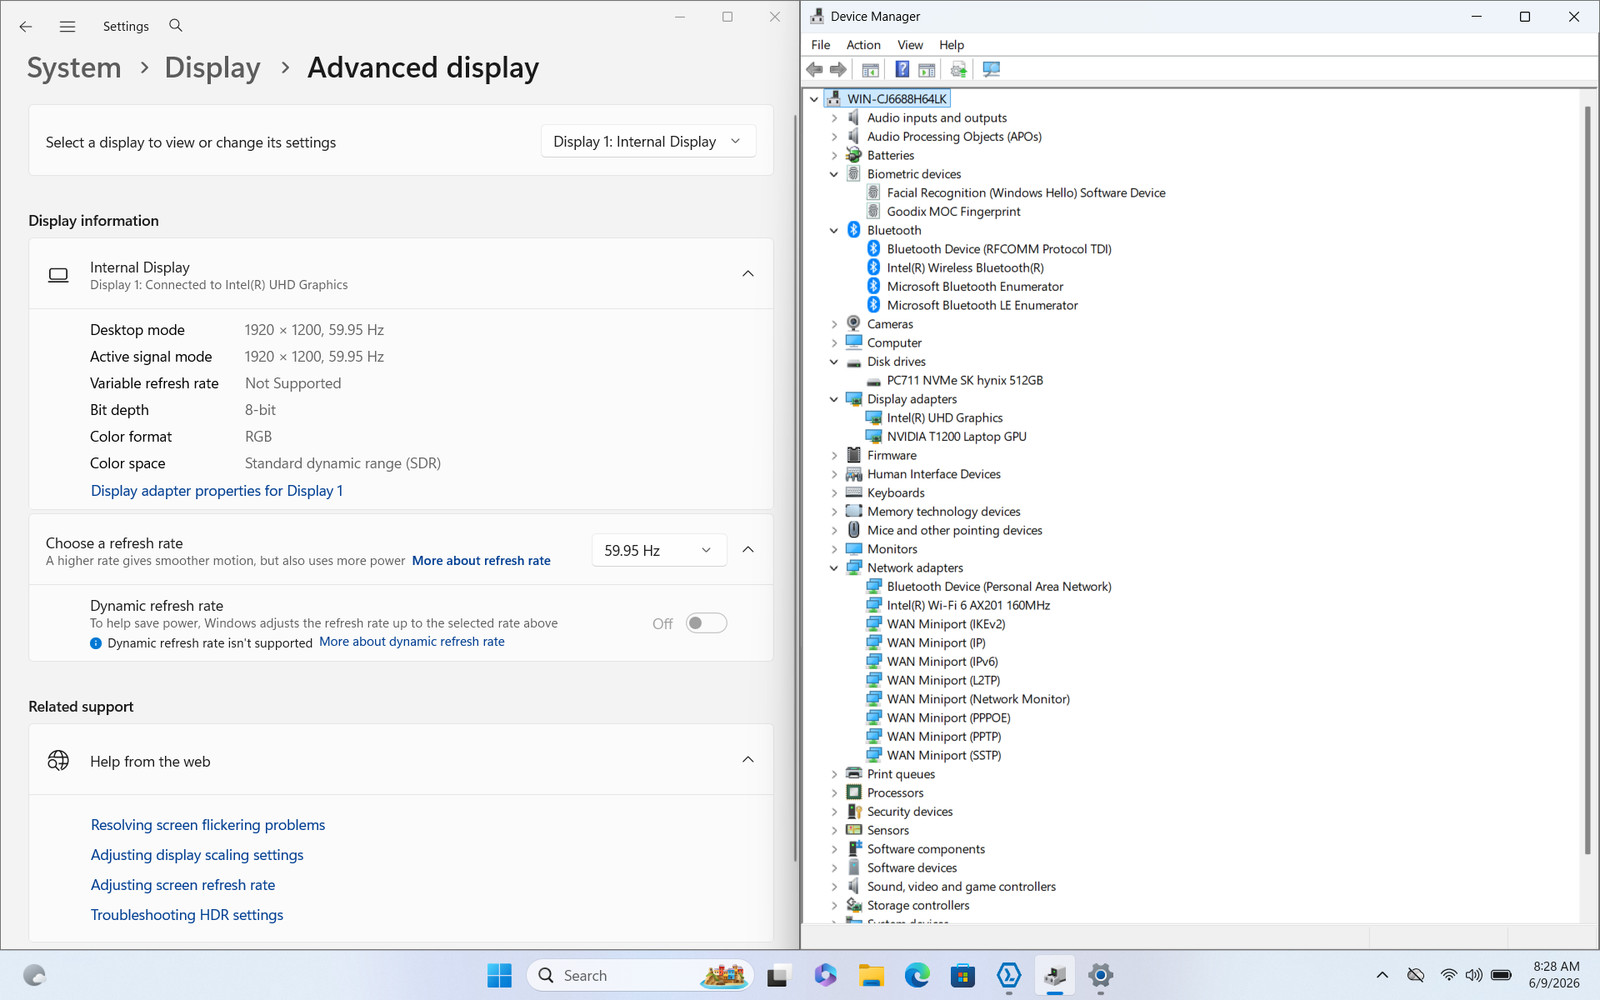Open the Display 1: Internal Display dropdown
This screenshot has height=1000, width=1600.
(x=648, y=142)
